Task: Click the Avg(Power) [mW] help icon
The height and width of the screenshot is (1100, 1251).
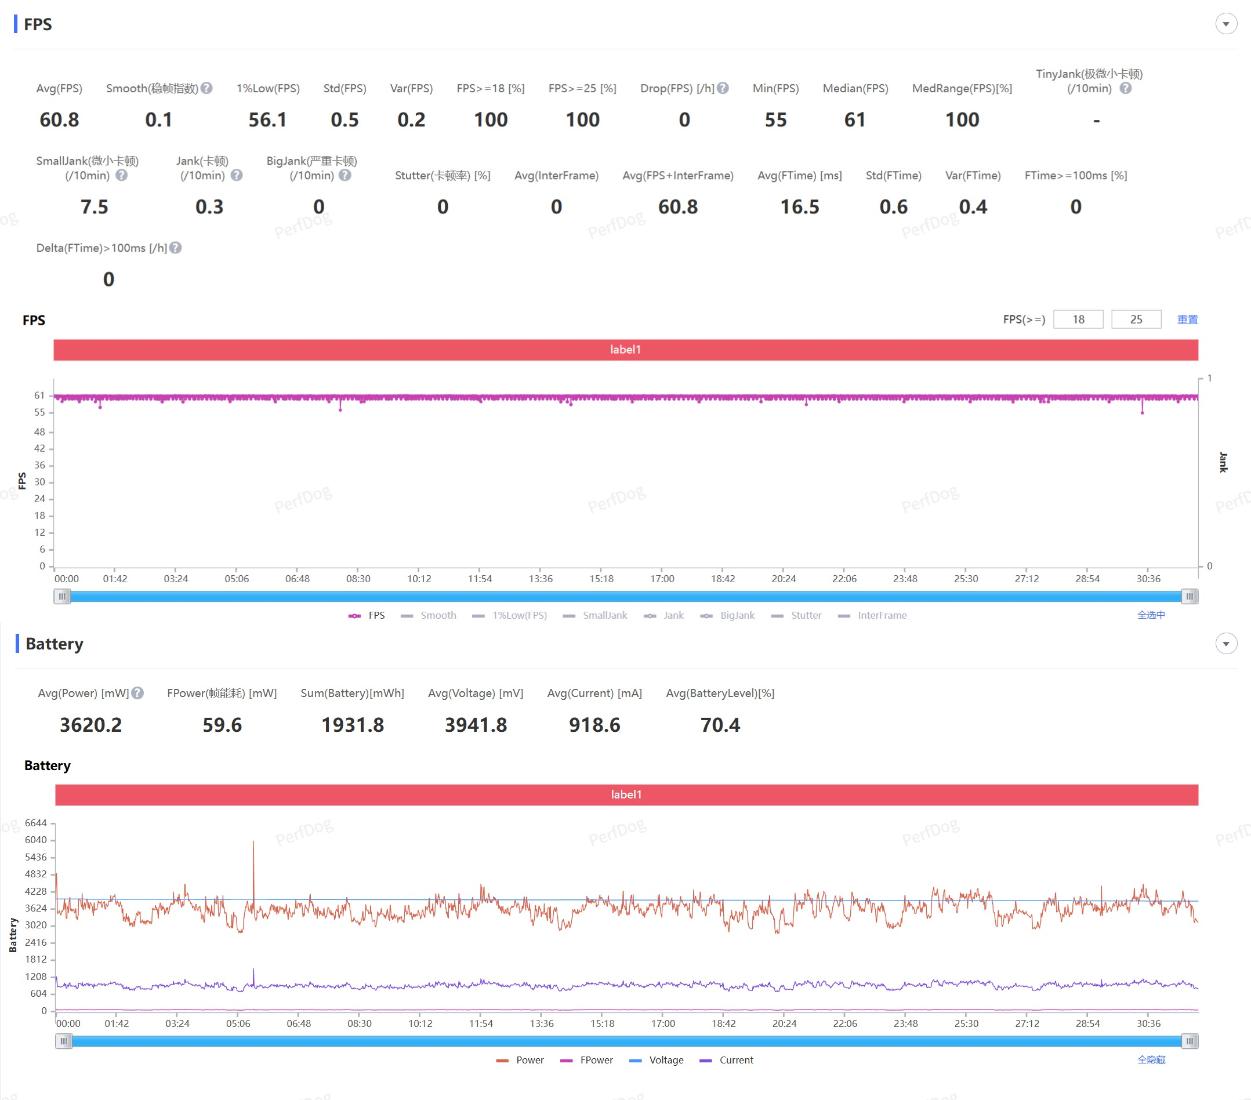Action: [138, 693]
